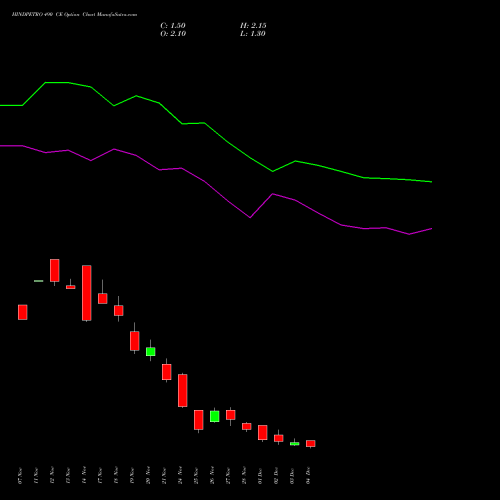
Task: Click the small green candle above 03 Dec
Action: point(295,444)
